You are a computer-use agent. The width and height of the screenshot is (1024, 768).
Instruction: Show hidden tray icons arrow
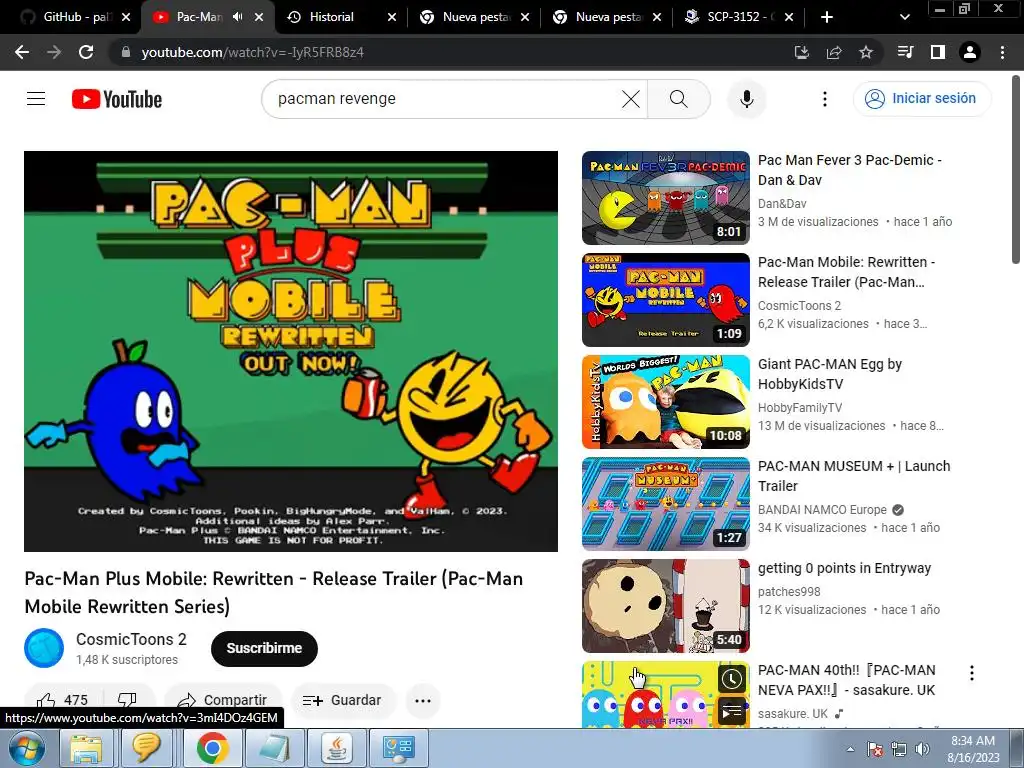[x=850, y=750]
